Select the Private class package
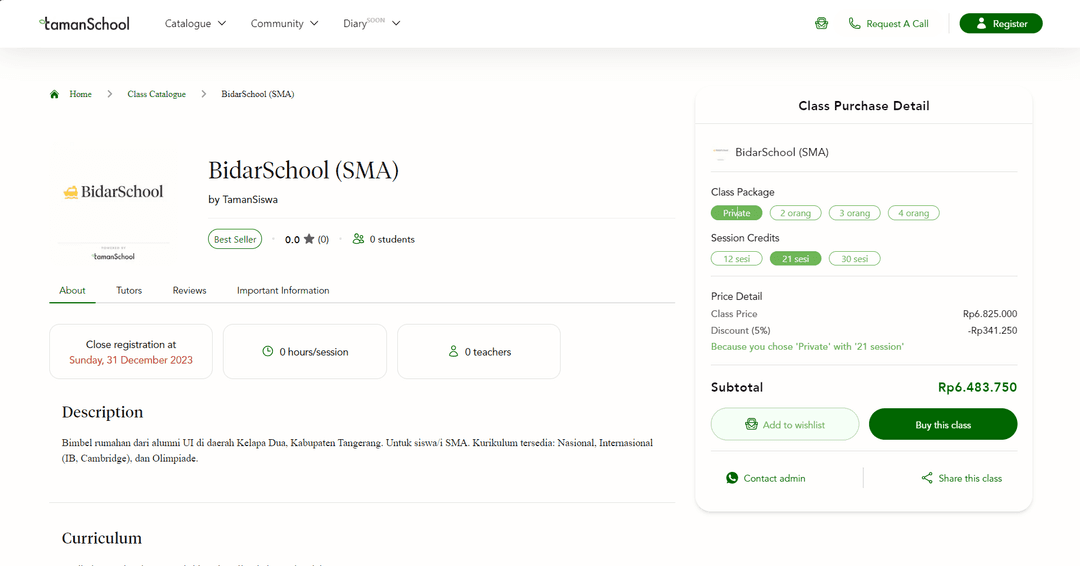Viewport: 1080px width, 566px height. 736,213
